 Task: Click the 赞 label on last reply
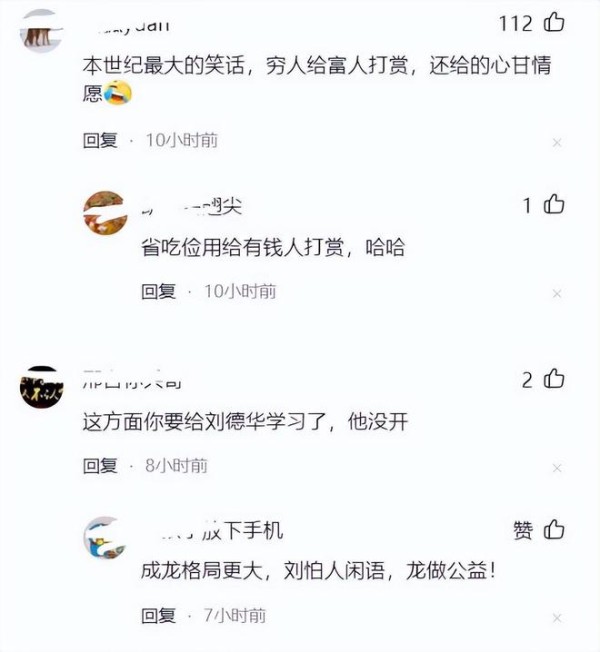pyautogui.click(x=523, y=530)
